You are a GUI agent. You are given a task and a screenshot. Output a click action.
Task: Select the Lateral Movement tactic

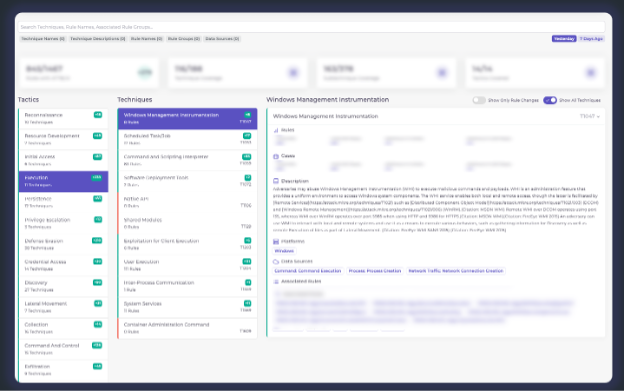click(63, 307)
